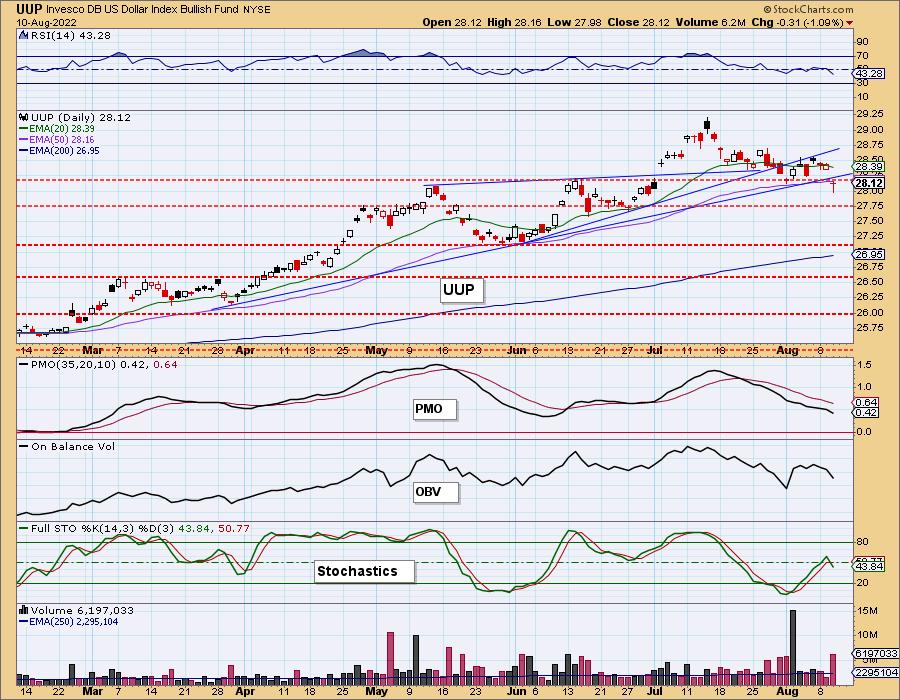Click the On Balance Vol legend
This screenshot has height=700, width=900.
pyautogui.click(x=73, y=446)
